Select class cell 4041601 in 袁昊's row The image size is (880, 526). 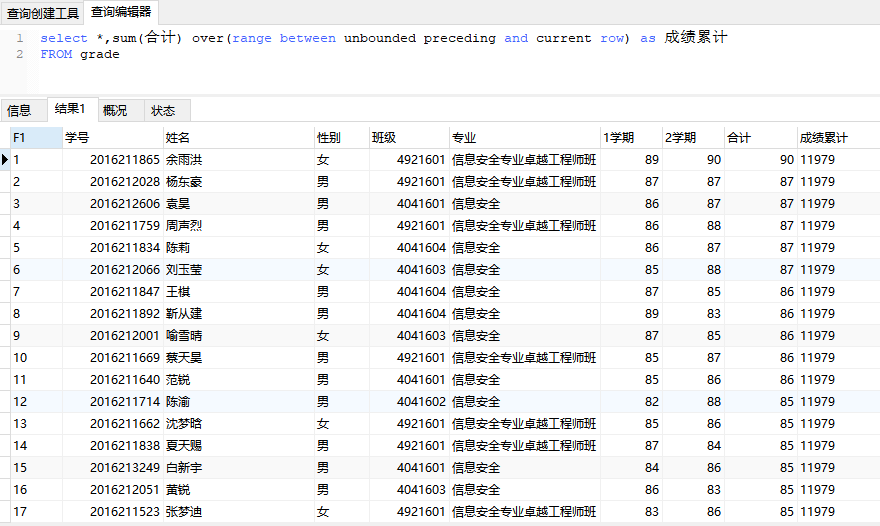tap(409, 204)
